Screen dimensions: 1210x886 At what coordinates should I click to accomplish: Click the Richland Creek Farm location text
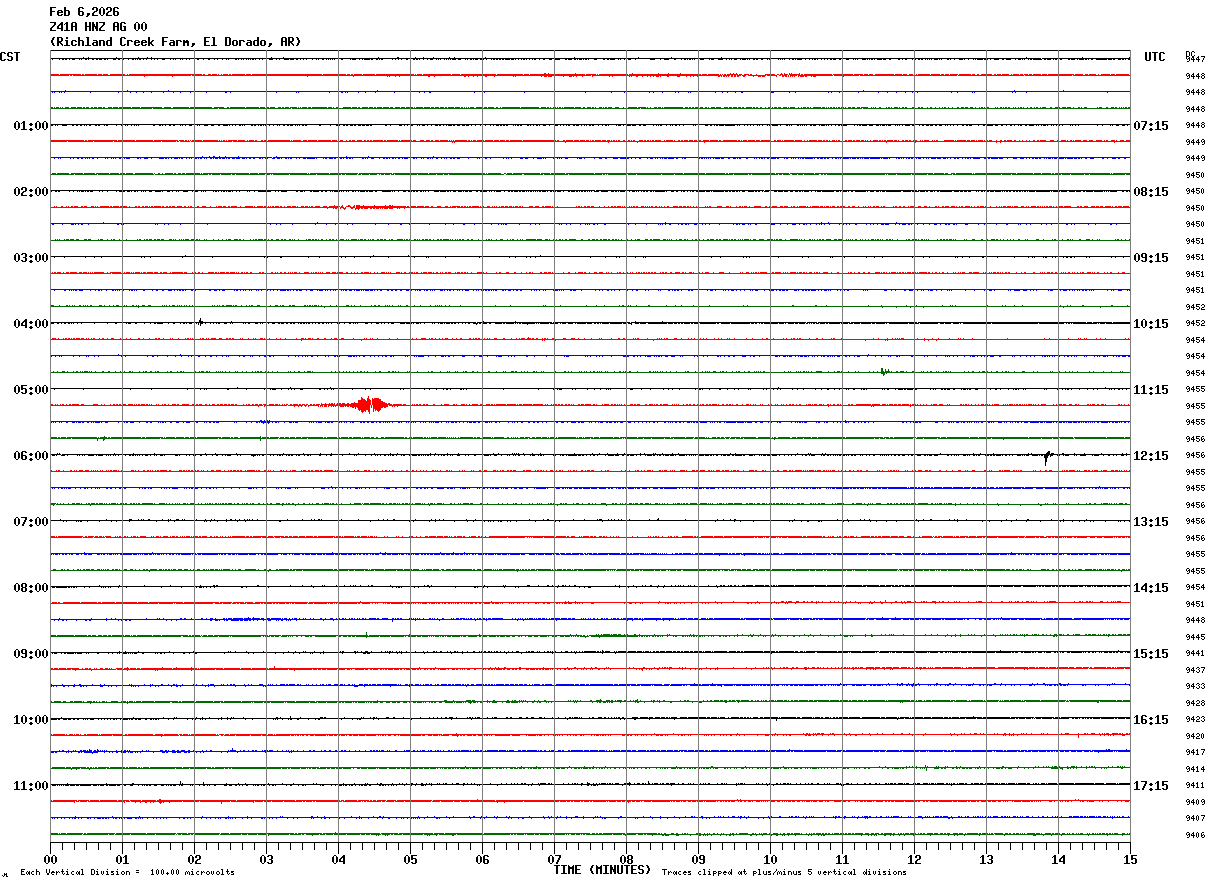[x=175, y=42]
